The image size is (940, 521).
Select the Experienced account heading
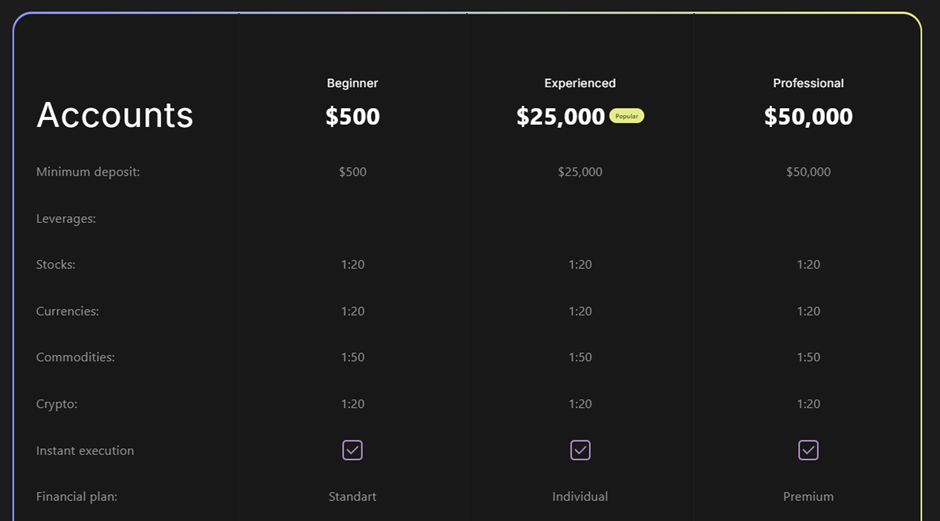click(580, 83)
